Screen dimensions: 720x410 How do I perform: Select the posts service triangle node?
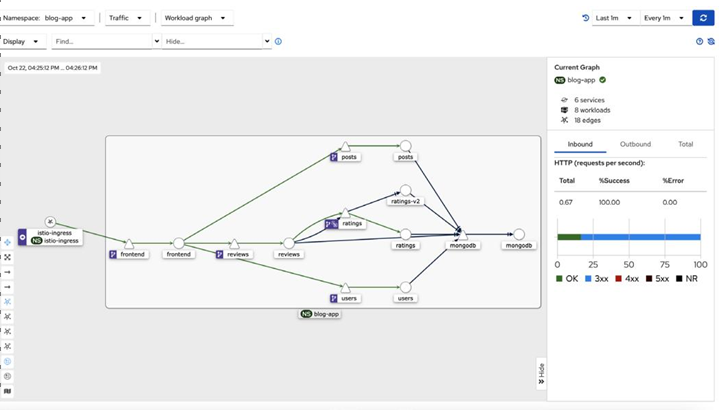[x=345, y=147]
